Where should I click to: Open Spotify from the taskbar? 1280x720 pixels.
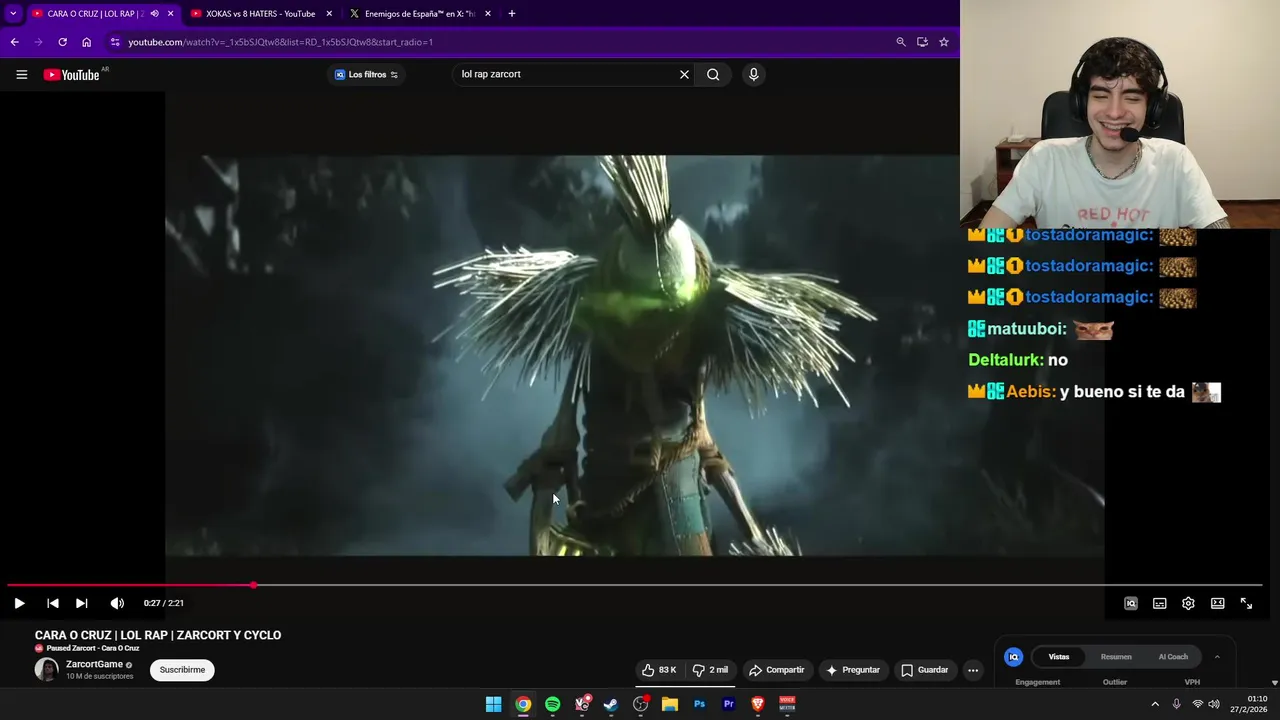(552, 704)
